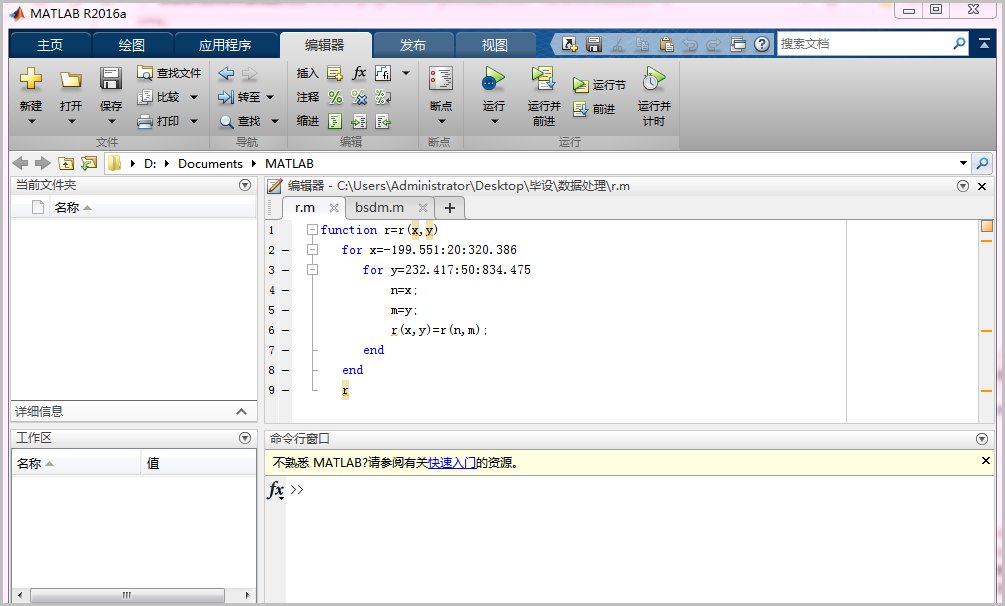
Task: Collapse the outer for loop code fold
Action: point(312,250)
